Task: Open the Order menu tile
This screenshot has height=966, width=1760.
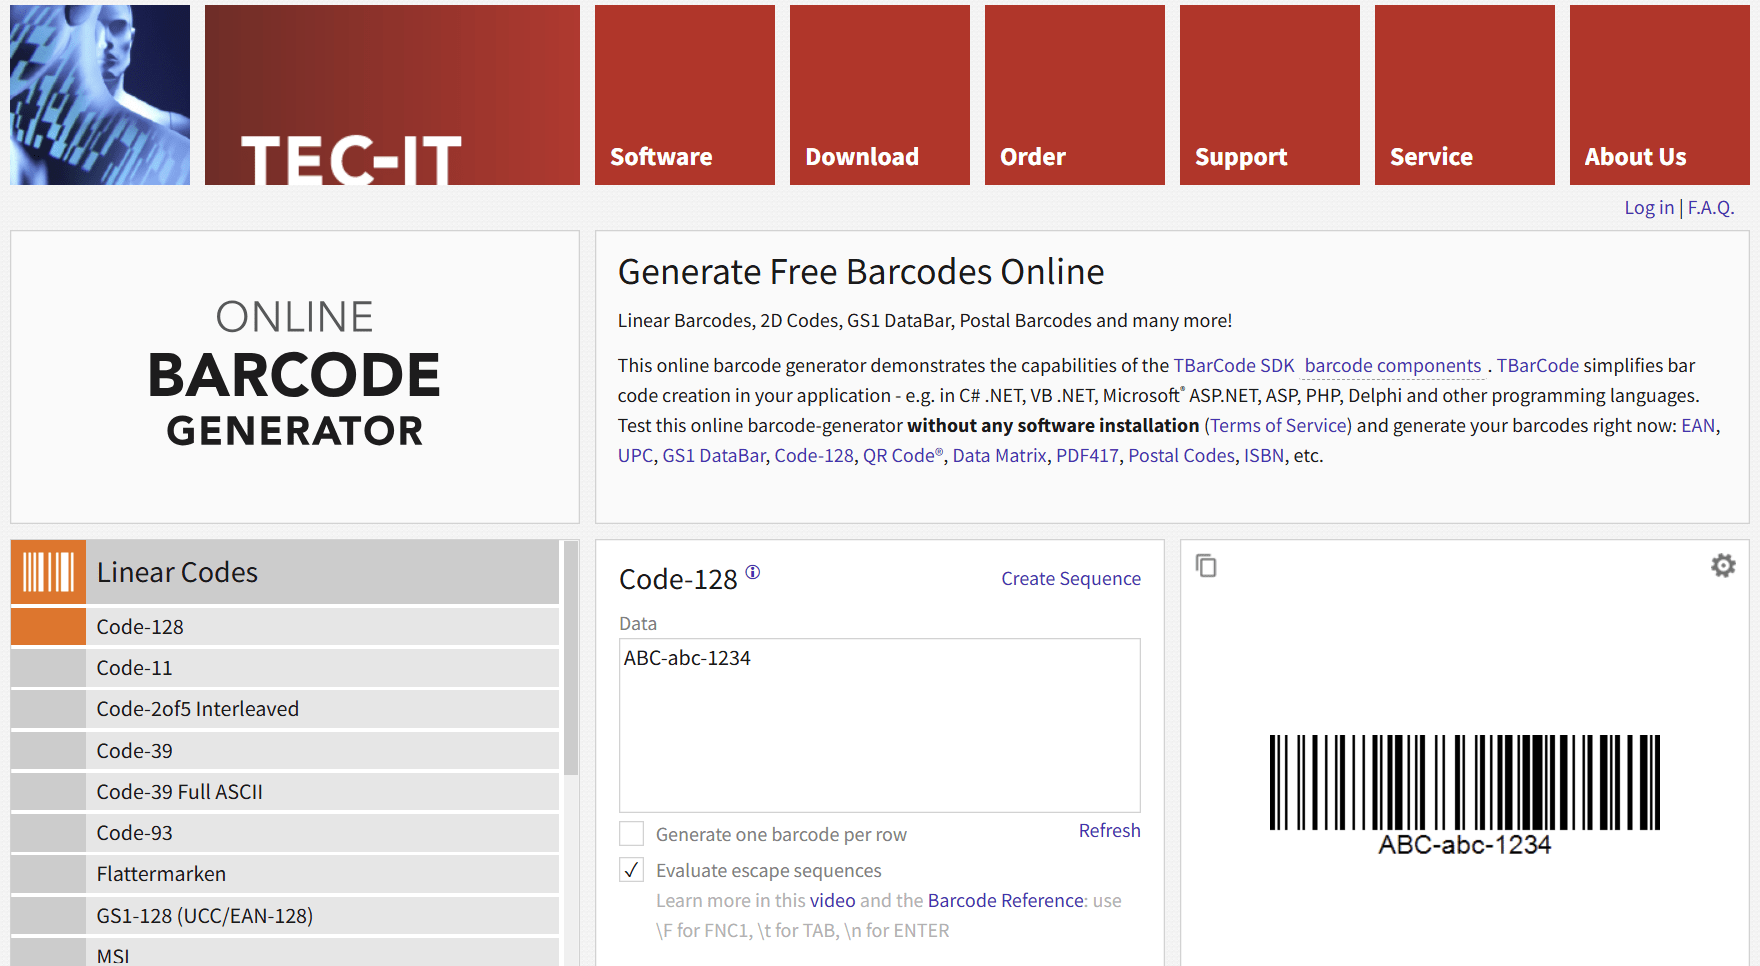Action: click(x=1075, y=95)
